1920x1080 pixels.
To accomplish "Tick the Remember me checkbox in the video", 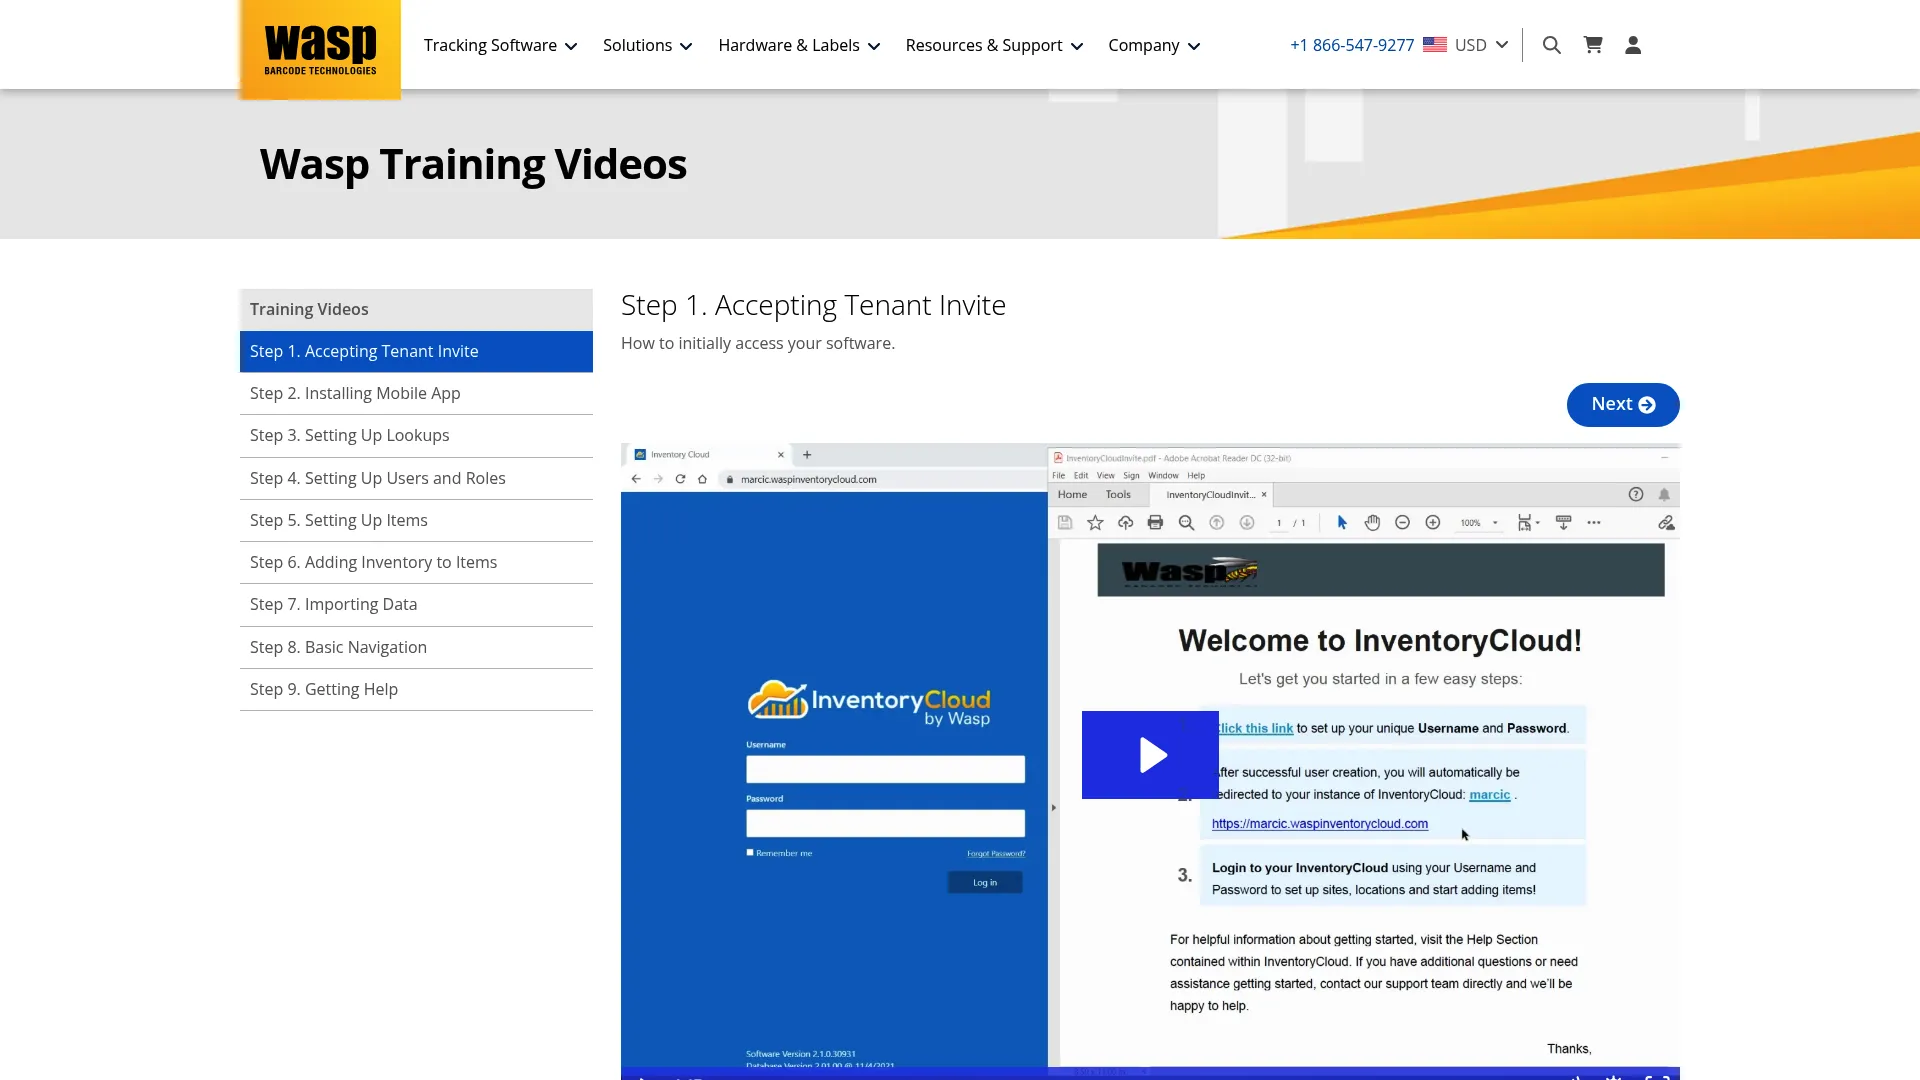I will [750, 853].
